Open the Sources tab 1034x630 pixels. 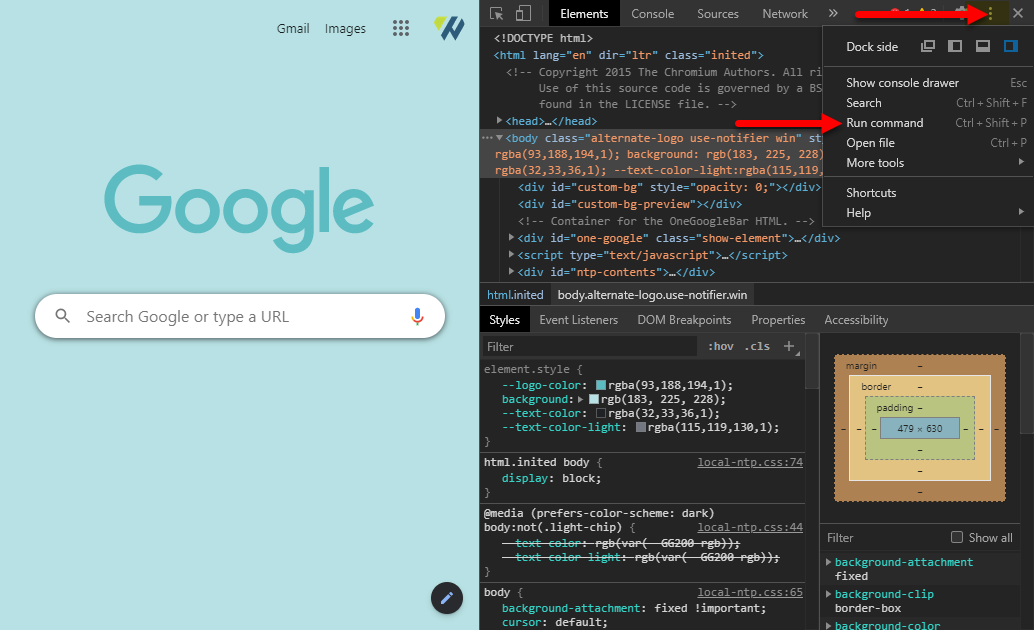(717, 13)
